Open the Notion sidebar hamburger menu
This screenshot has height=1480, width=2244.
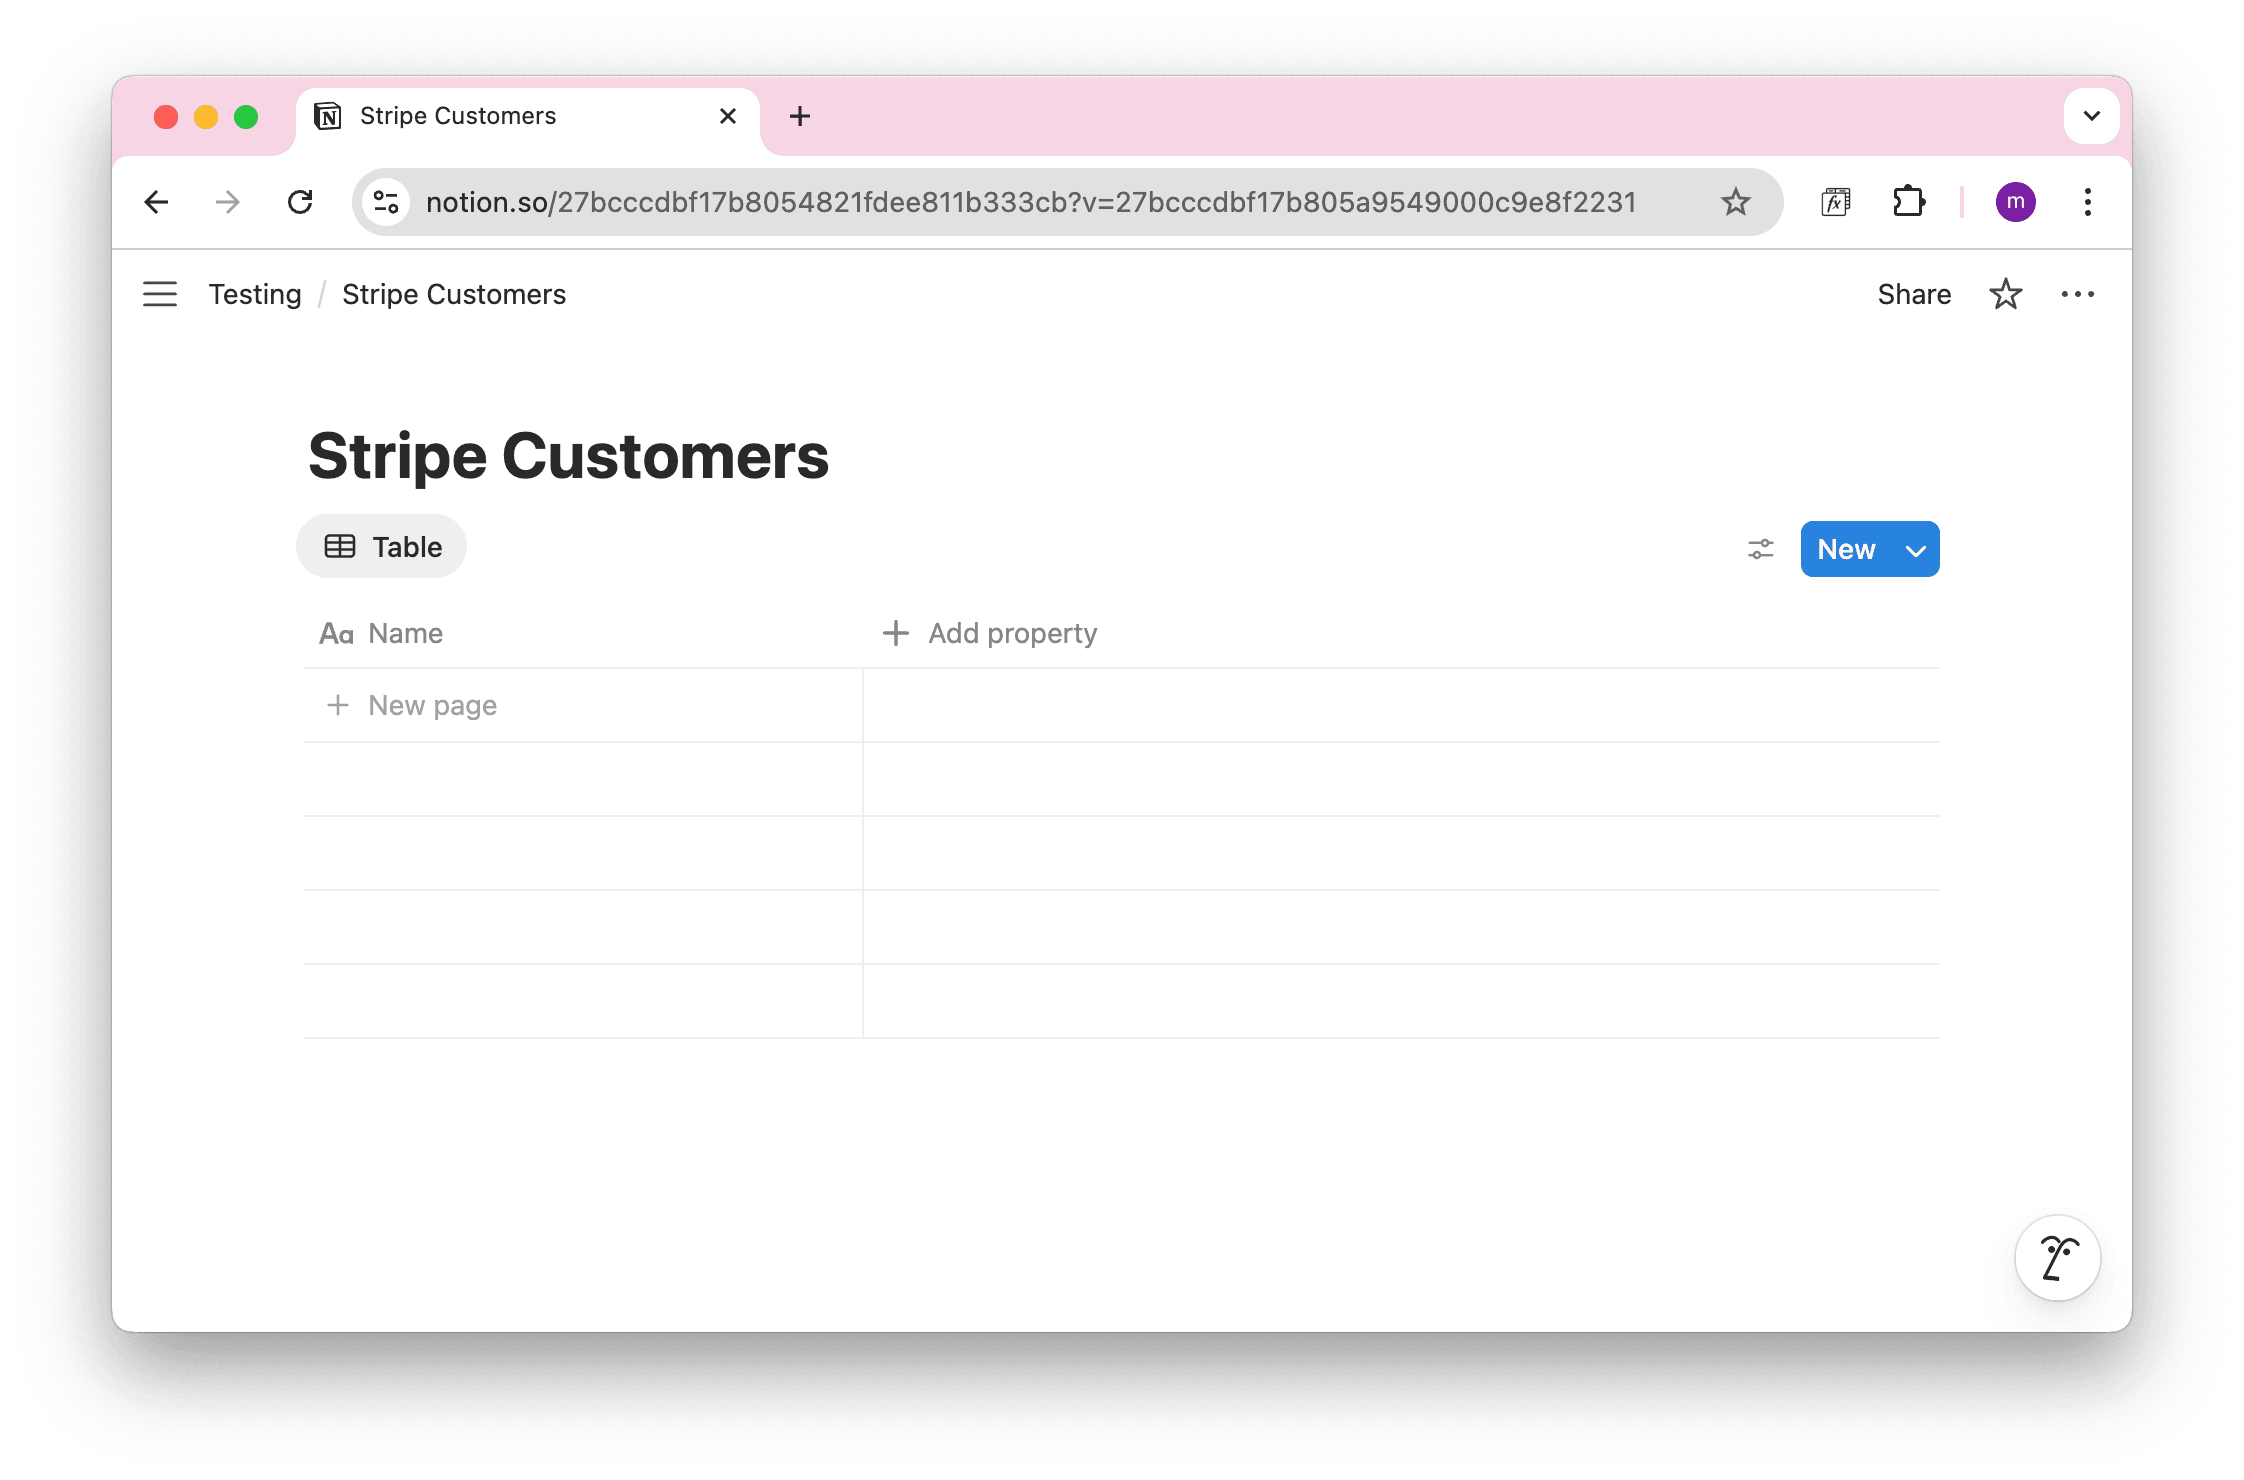(160, 294)
